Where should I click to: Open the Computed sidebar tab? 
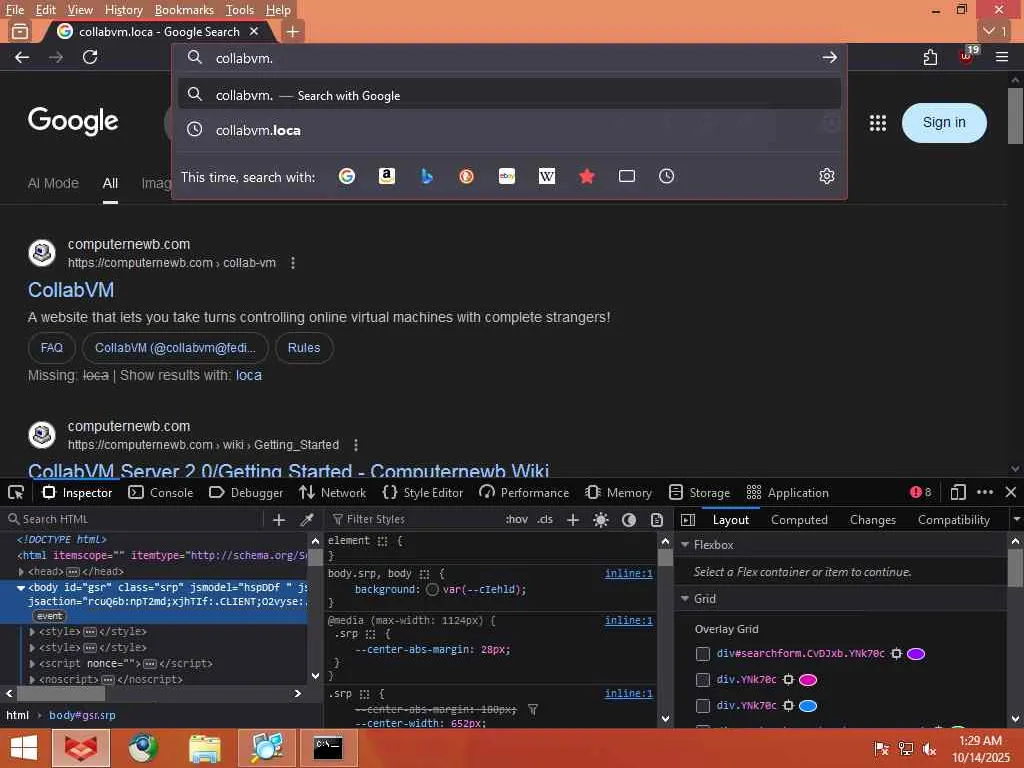coord(799,520)
